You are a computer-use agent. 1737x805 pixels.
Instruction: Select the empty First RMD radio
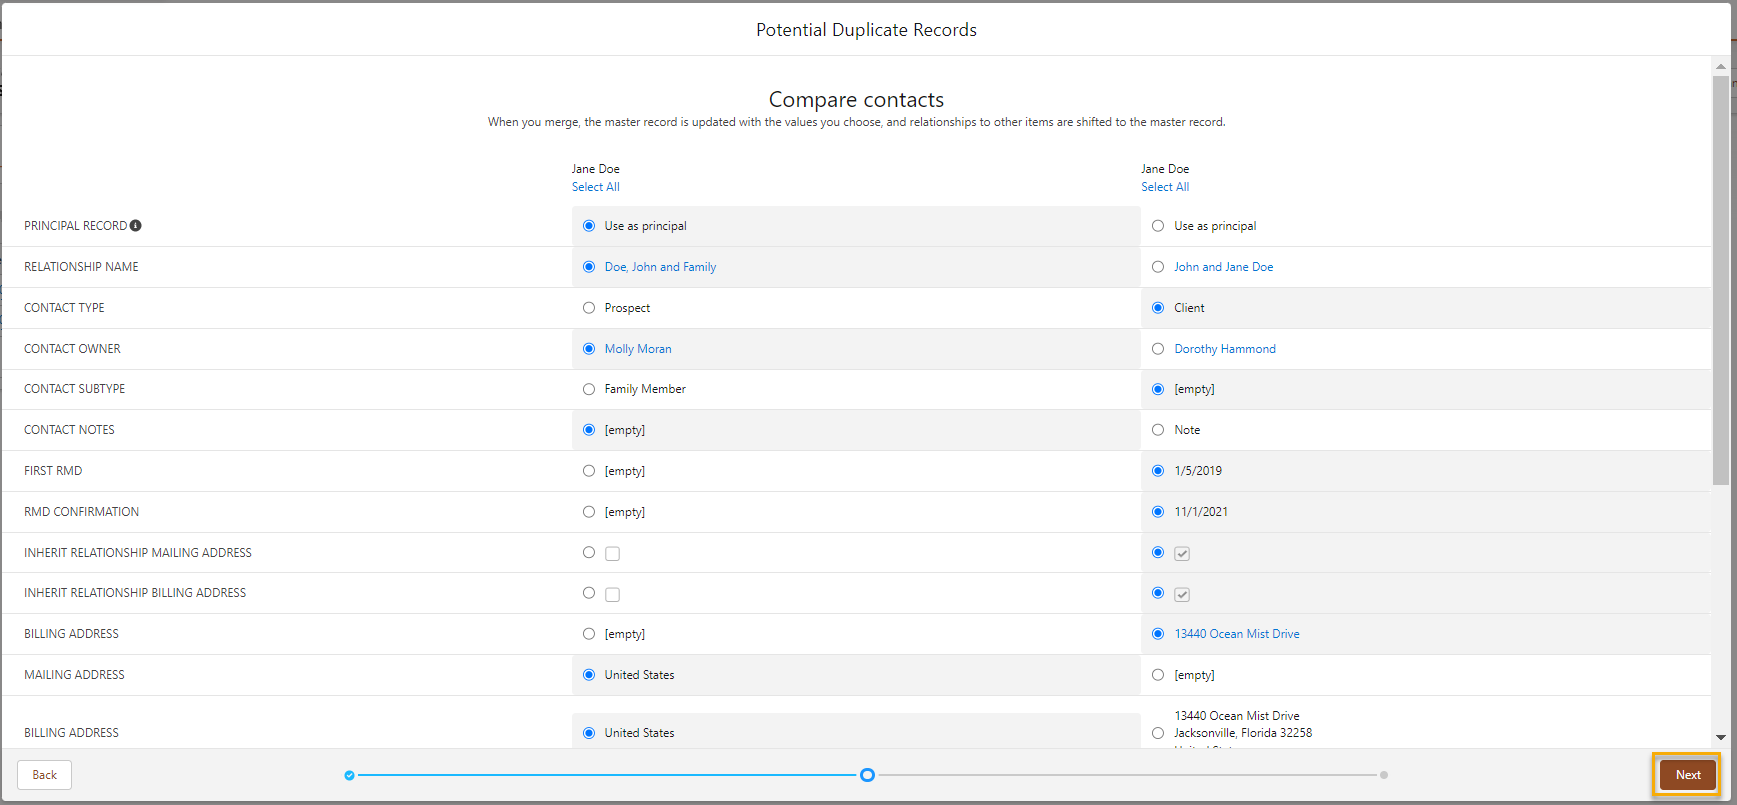589,471
